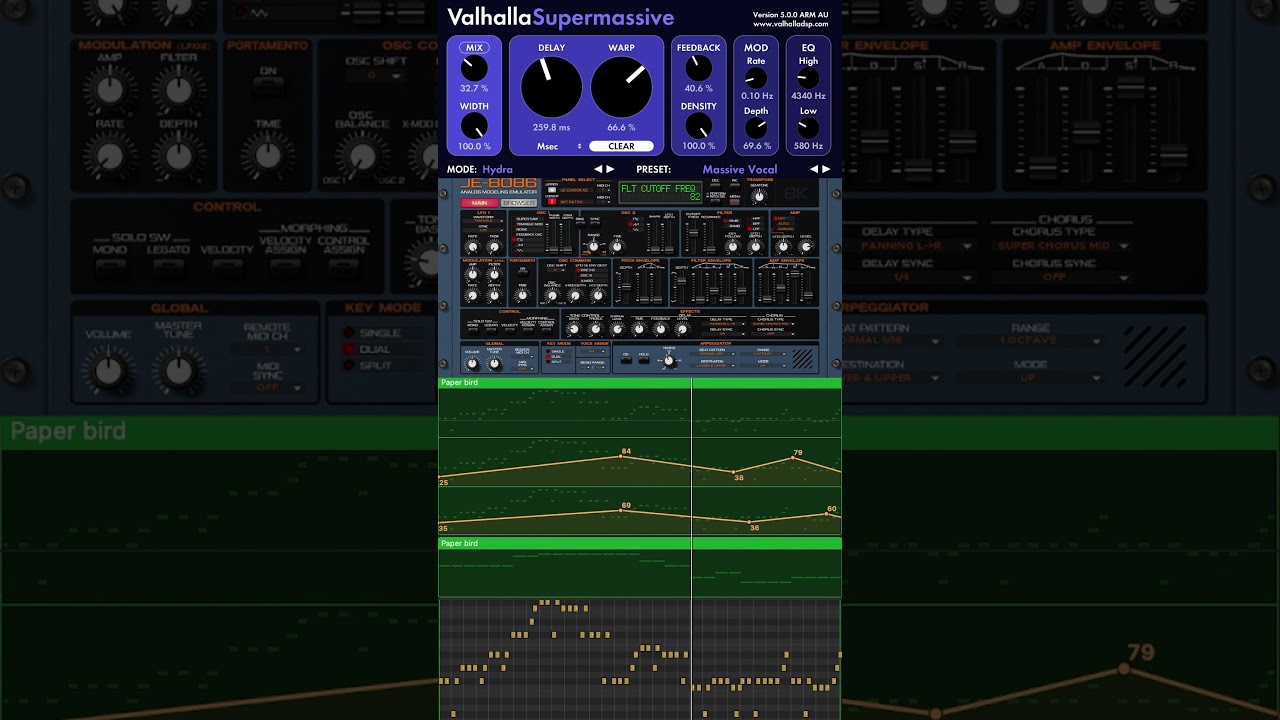Open the Voice Assign dropdown

click(592, 352)
